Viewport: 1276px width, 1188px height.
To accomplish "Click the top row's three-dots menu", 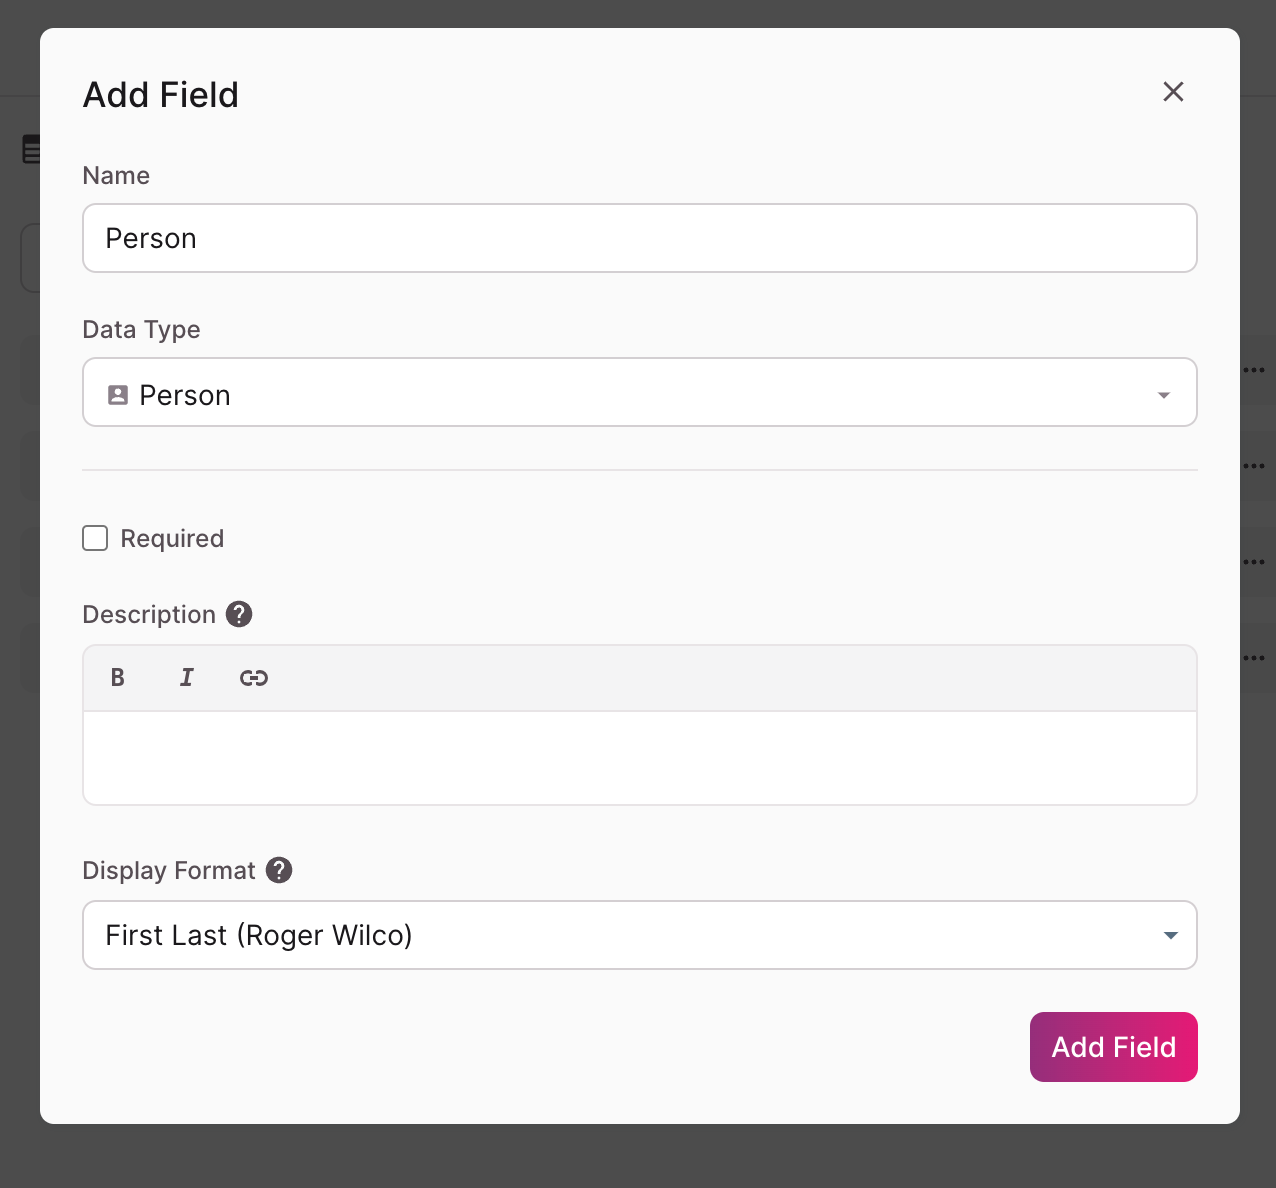I will [1254, 370].
